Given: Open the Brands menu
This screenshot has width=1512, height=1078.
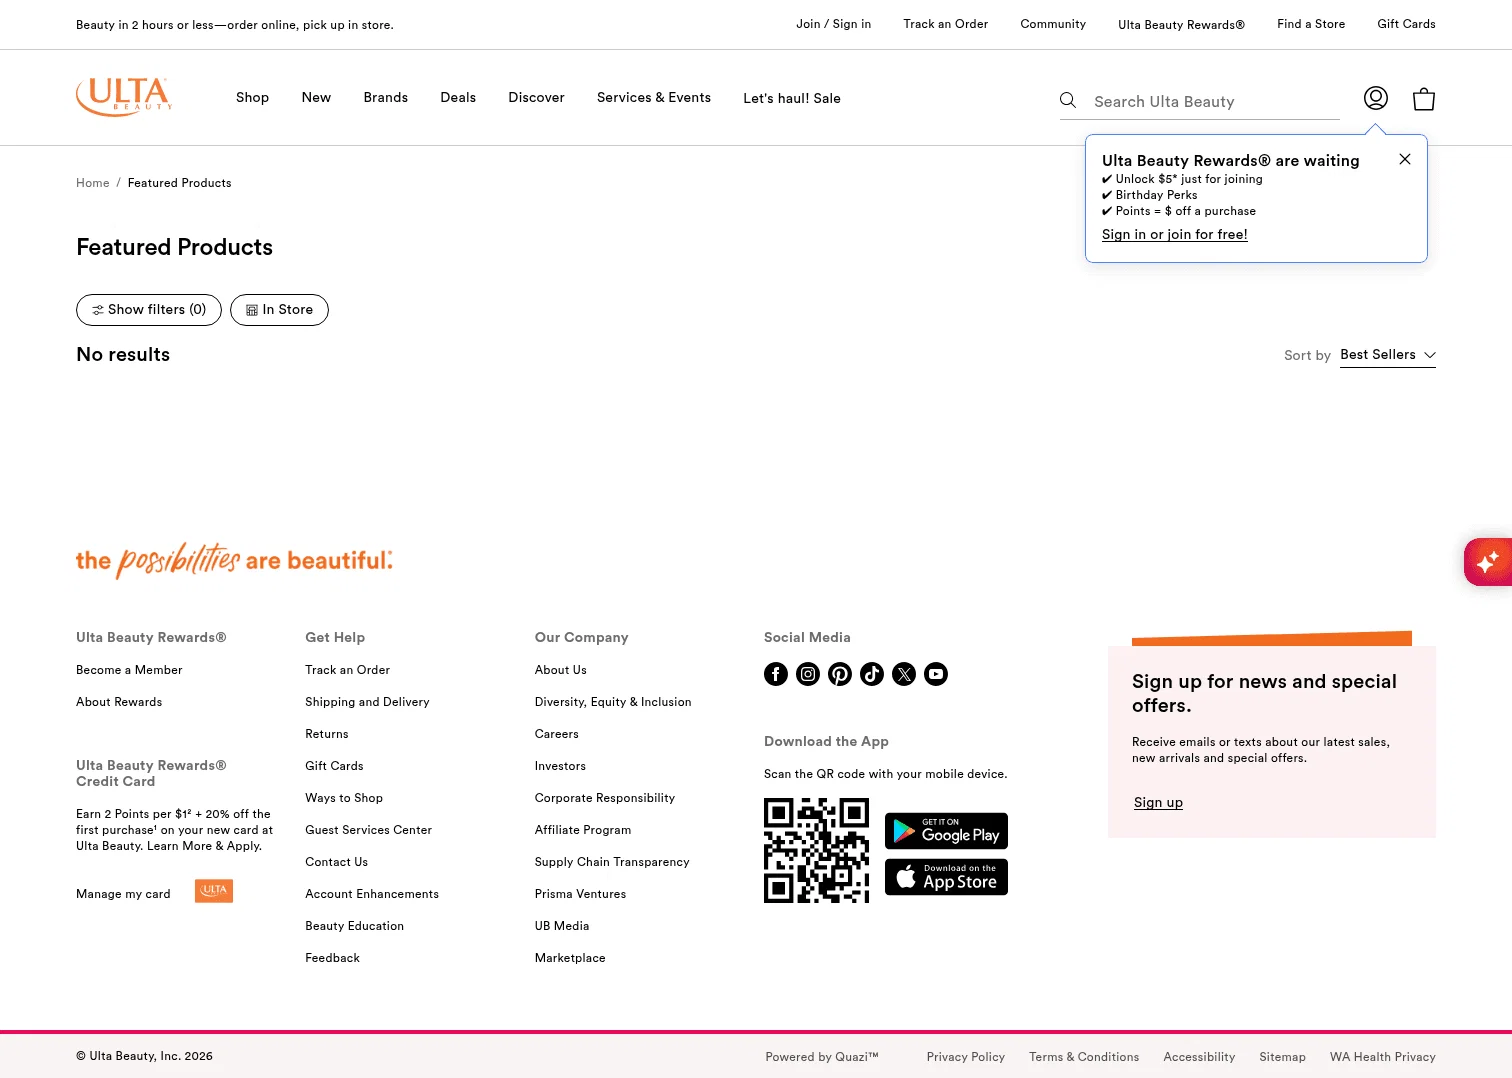Looking at the screenshot, I should (386, 98).
